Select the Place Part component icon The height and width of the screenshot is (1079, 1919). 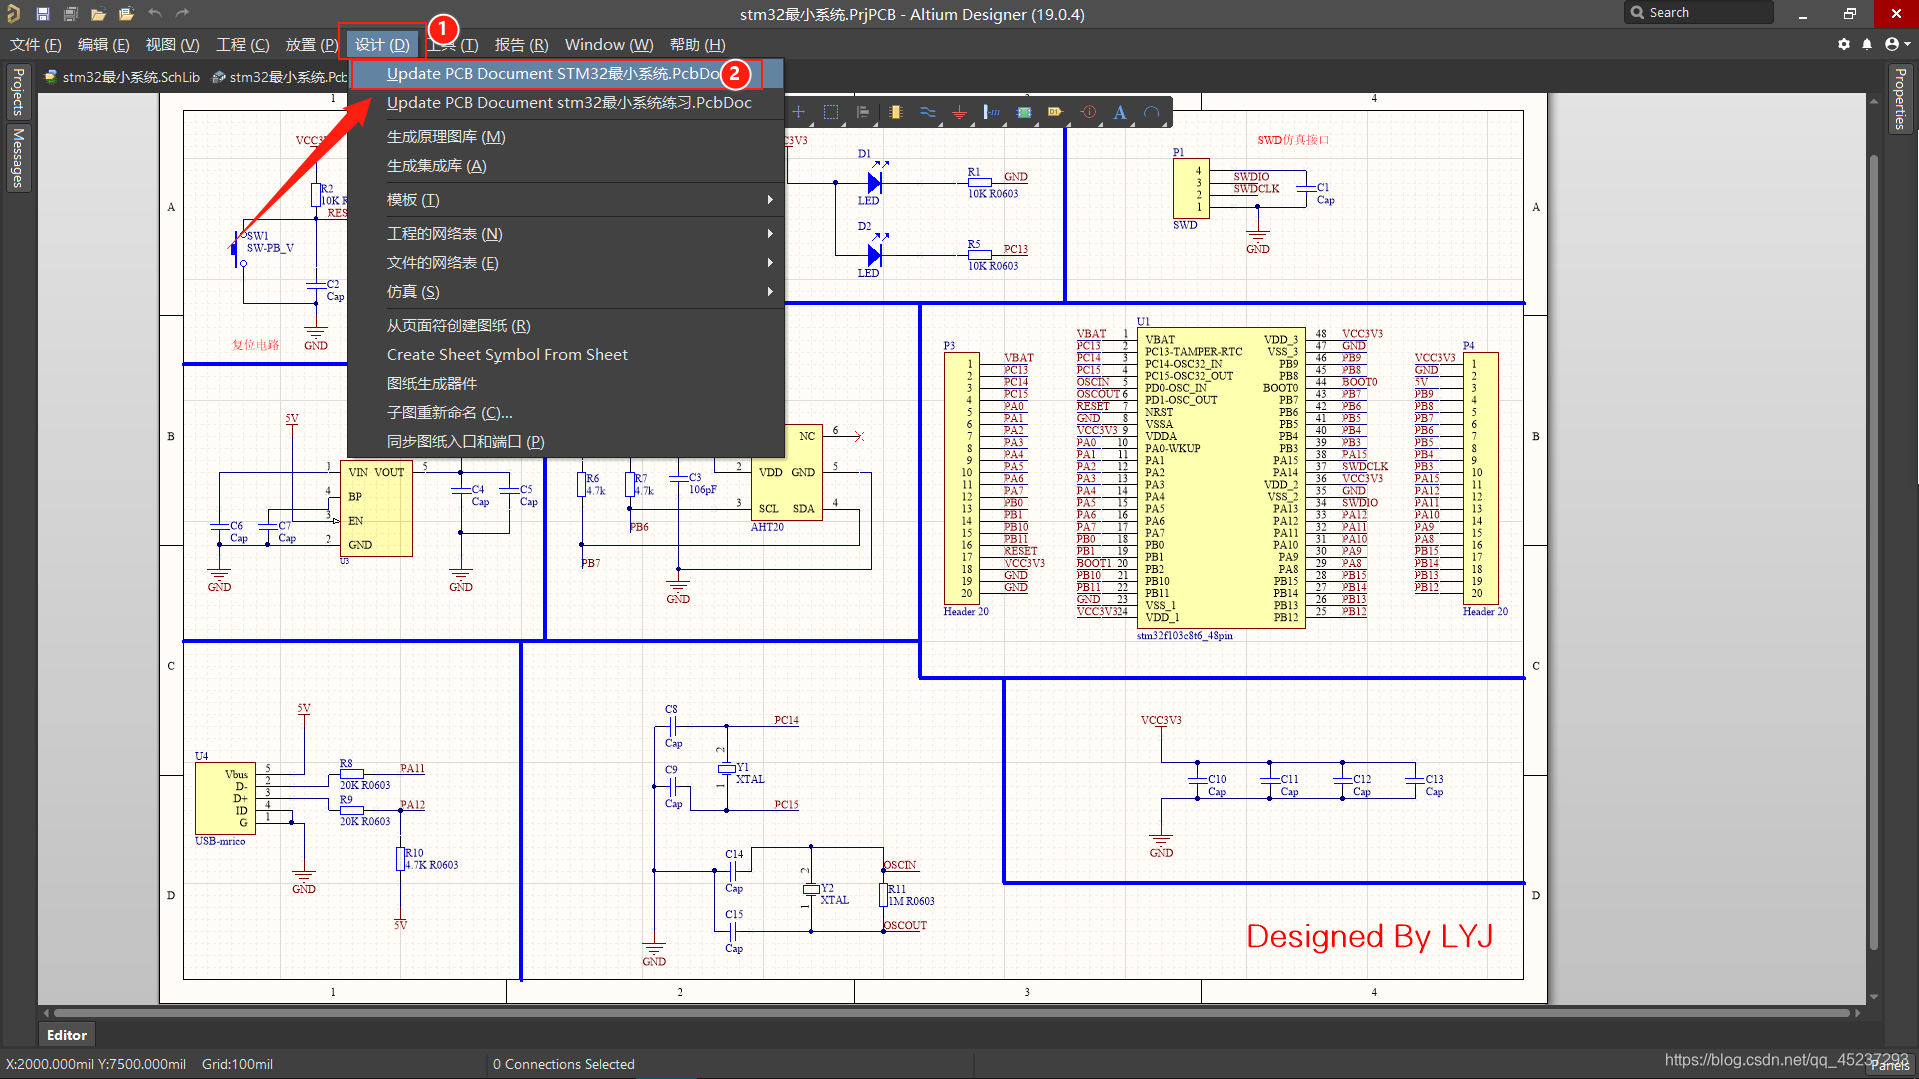[896, 112]
